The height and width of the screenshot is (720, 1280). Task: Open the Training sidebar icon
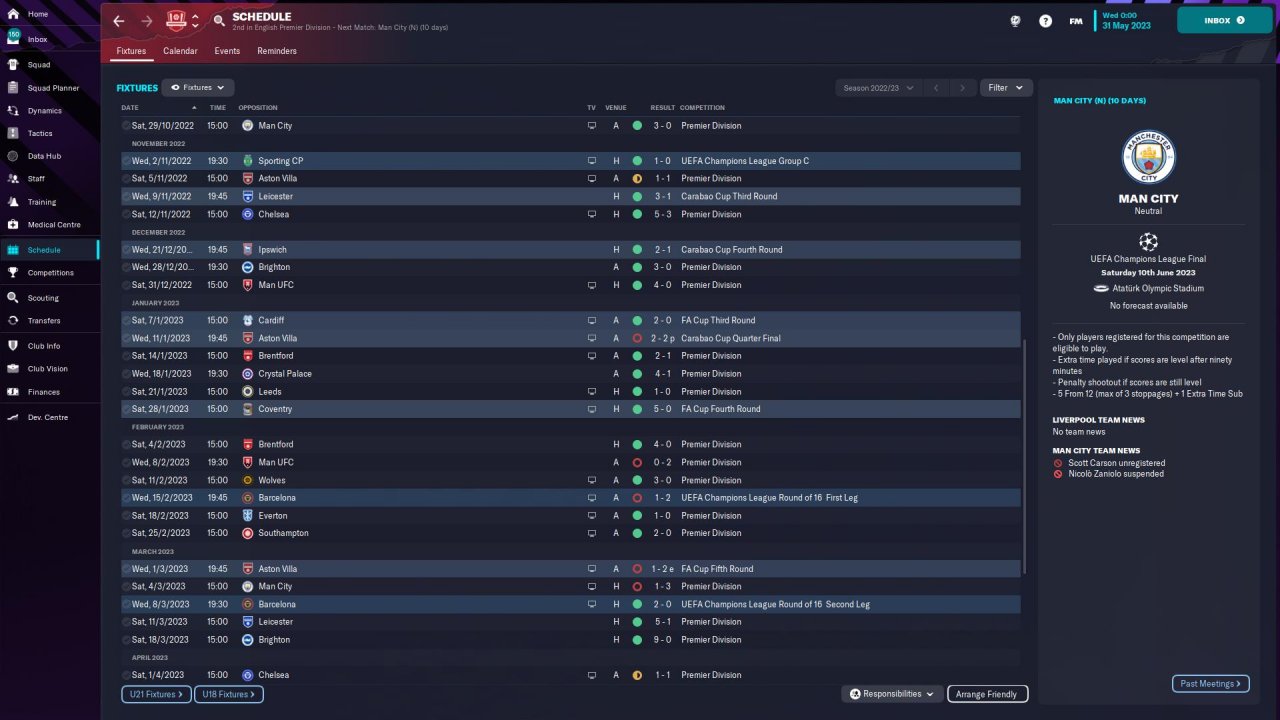tap(13, 202)
